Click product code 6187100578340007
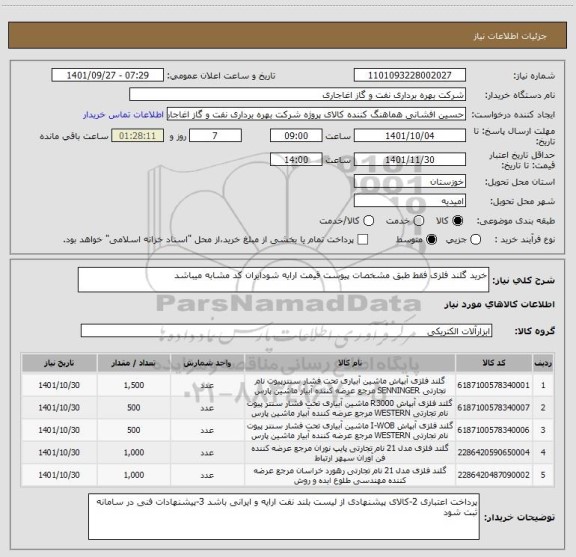576x557 pixels. pos(494,407)
